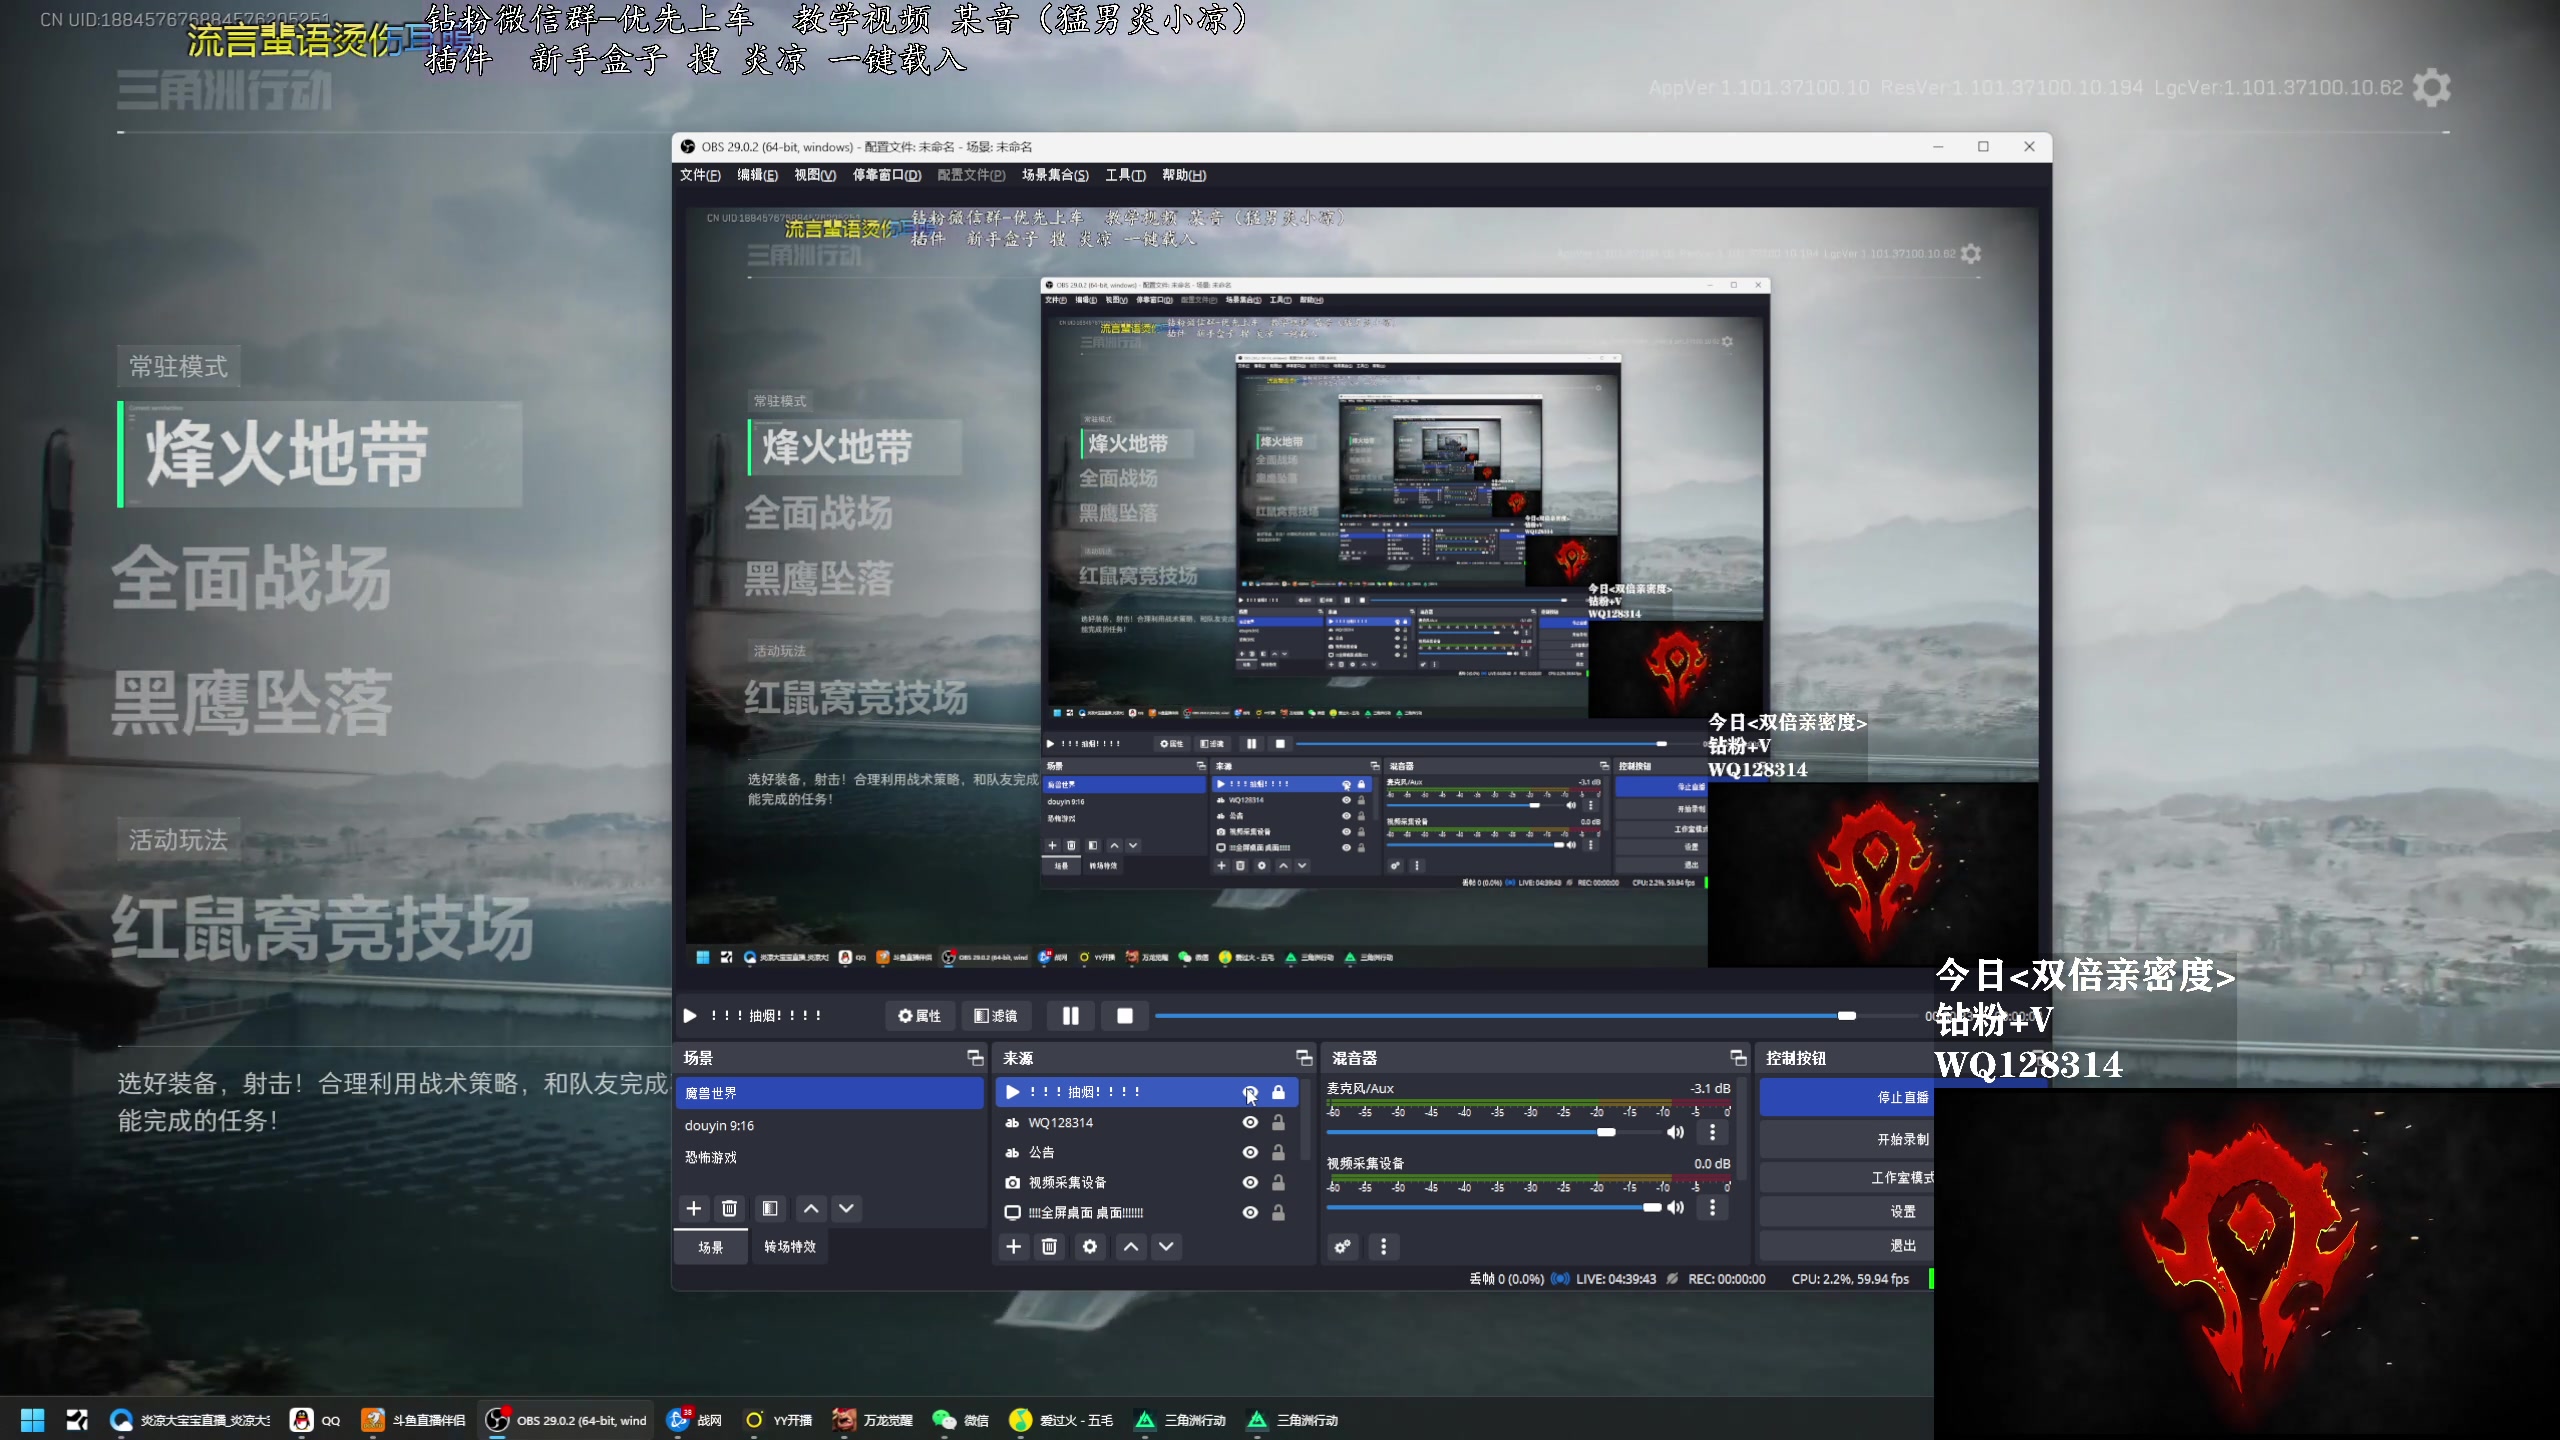Select the 恐怖游戏 scene
The height and width of the screenshot is (1440, 2560).
(x=830, y=1157)
